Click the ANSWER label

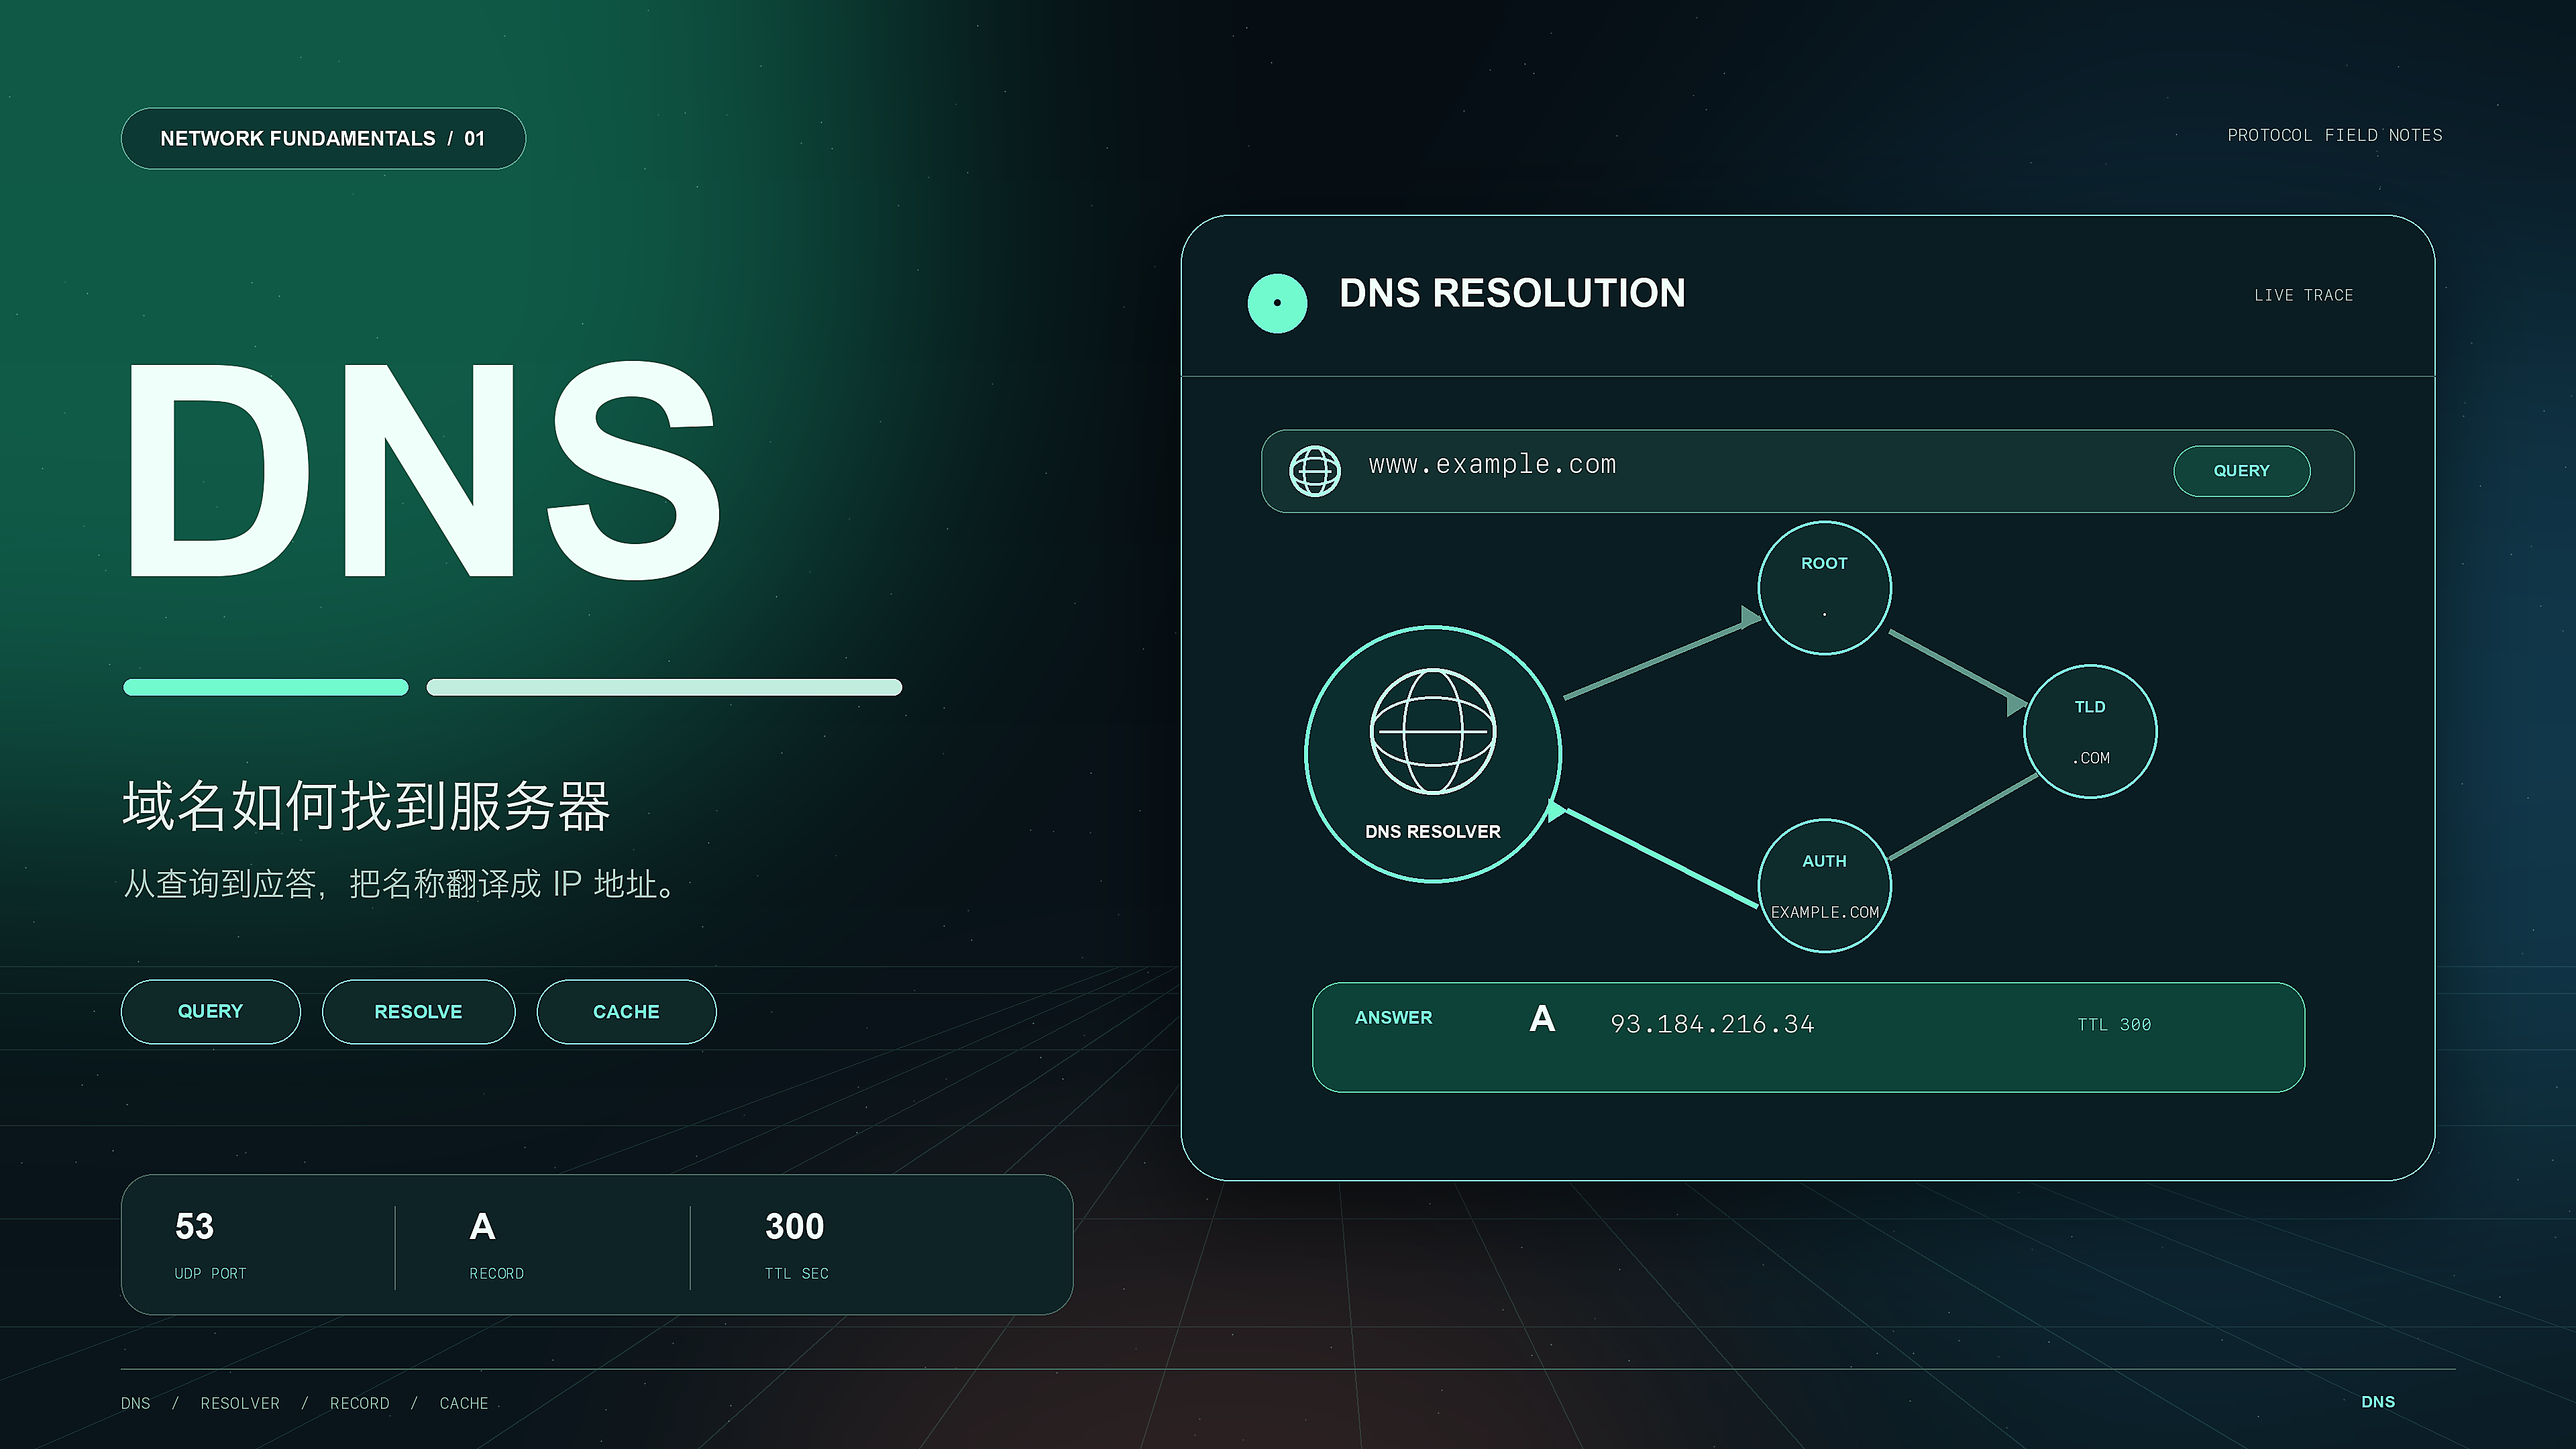tap(1393, 1017)
